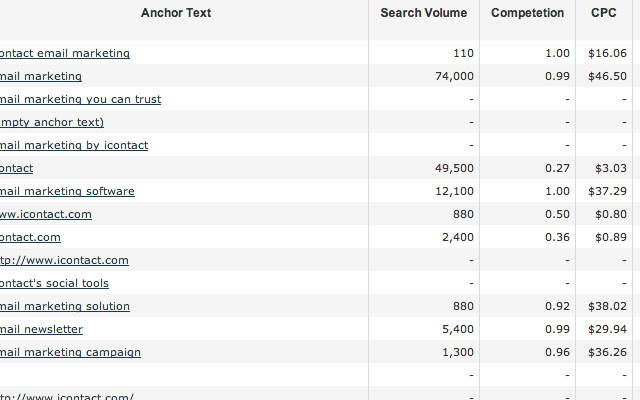The image size is (640, 400).
Task: Sort by the CPC column header
Action: click(x=604, y=13)
